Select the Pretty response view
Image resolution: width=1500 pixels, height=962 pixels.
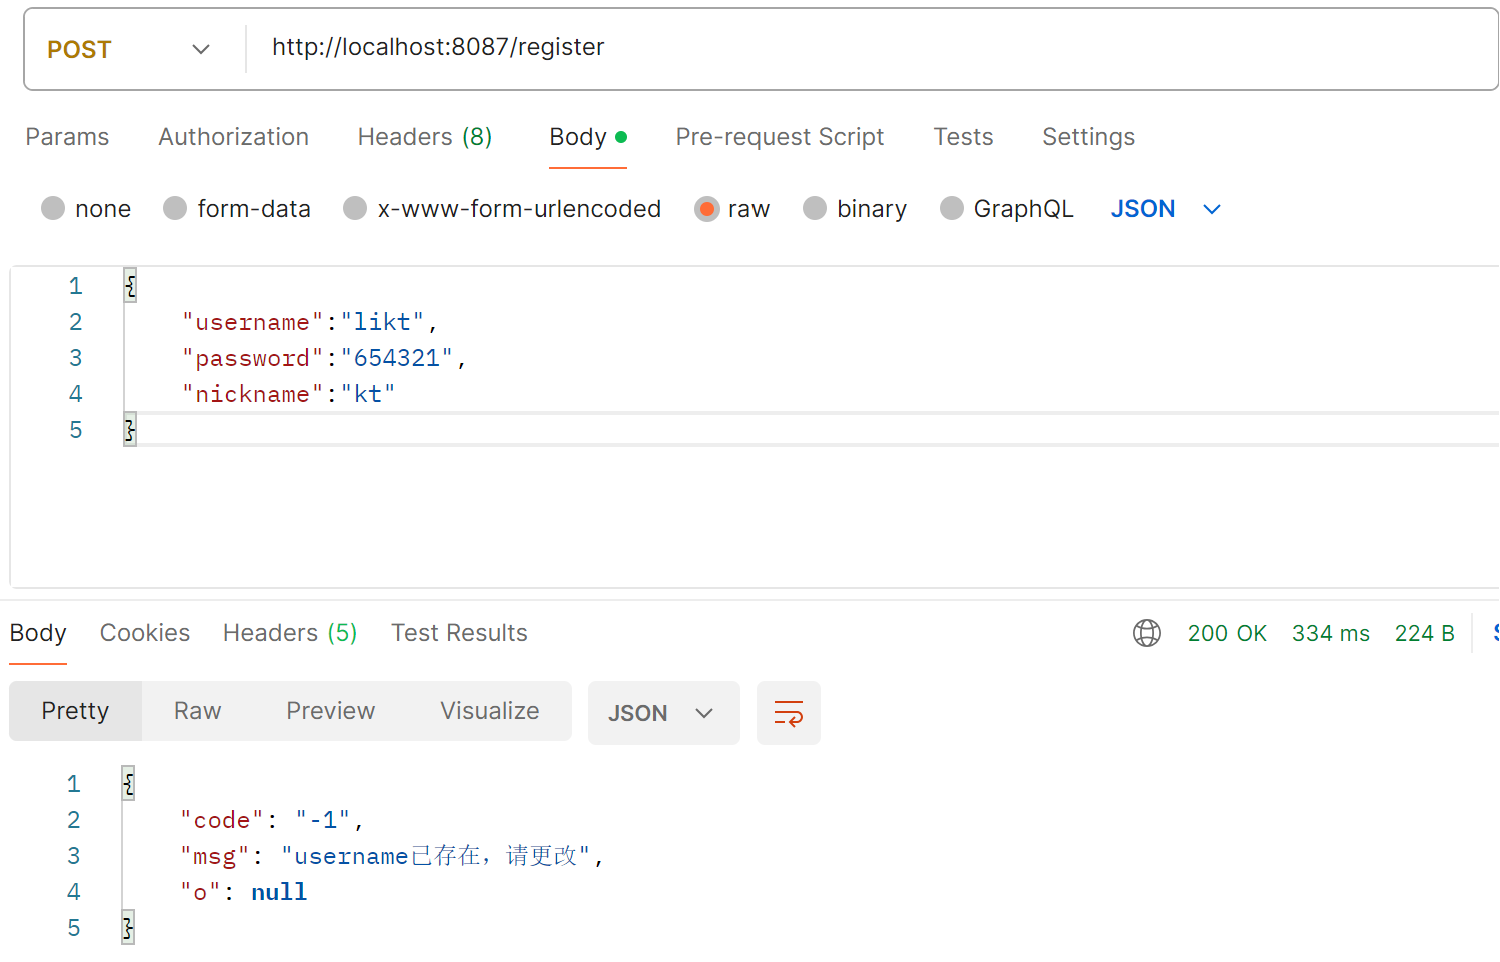(75, 711)
